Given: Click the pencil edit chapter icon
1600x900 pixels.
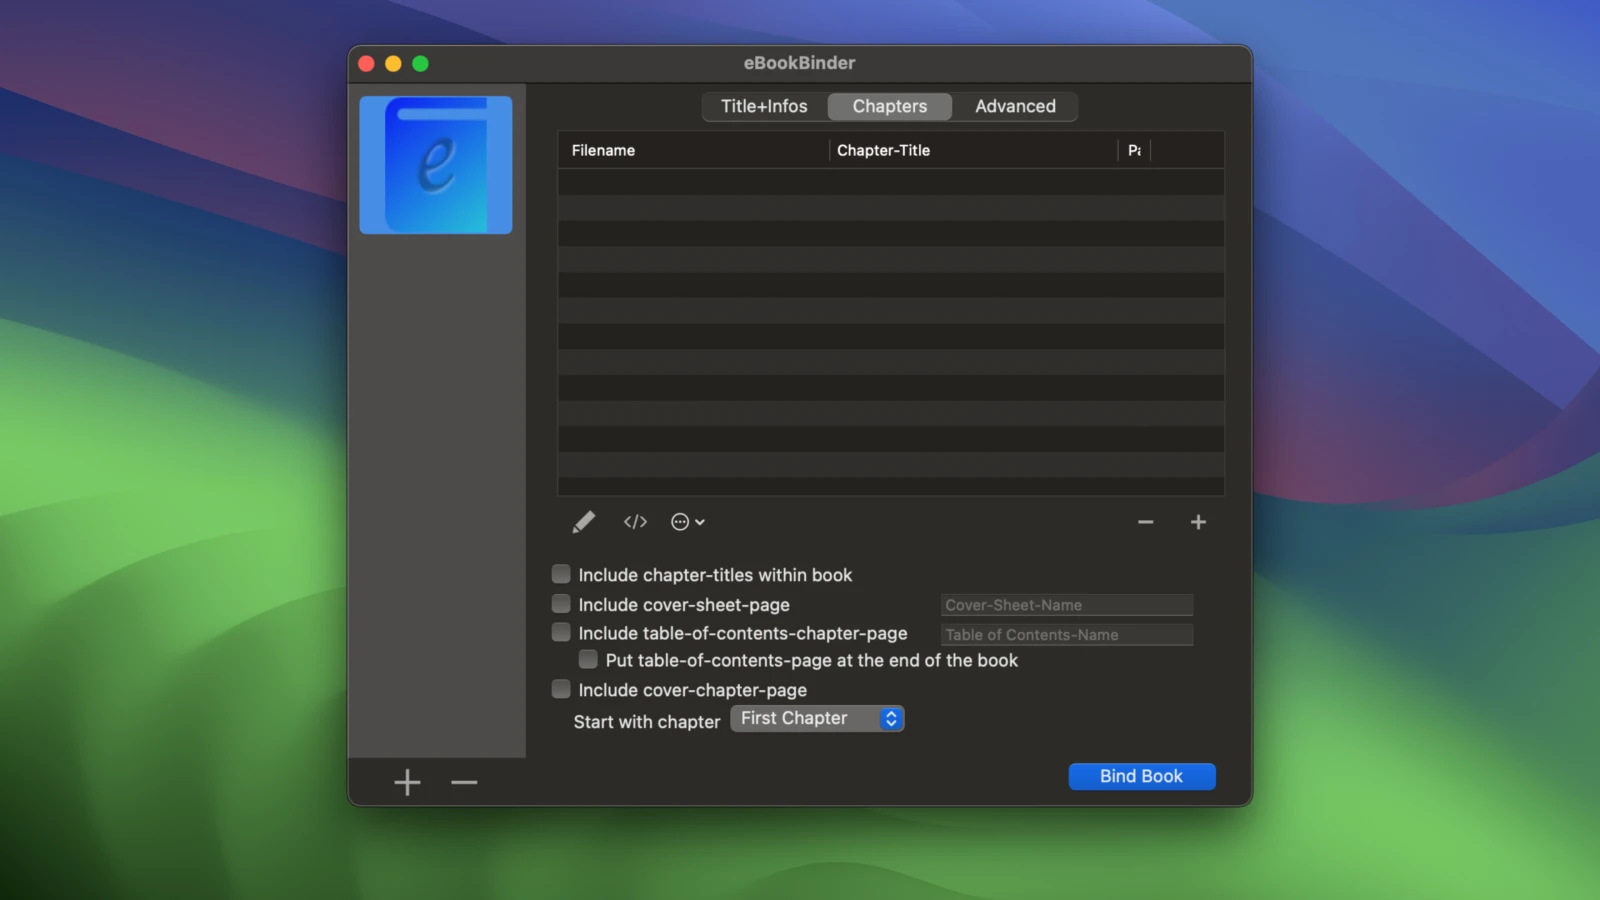Looking at the screenshot, I should tap(583, 522).
